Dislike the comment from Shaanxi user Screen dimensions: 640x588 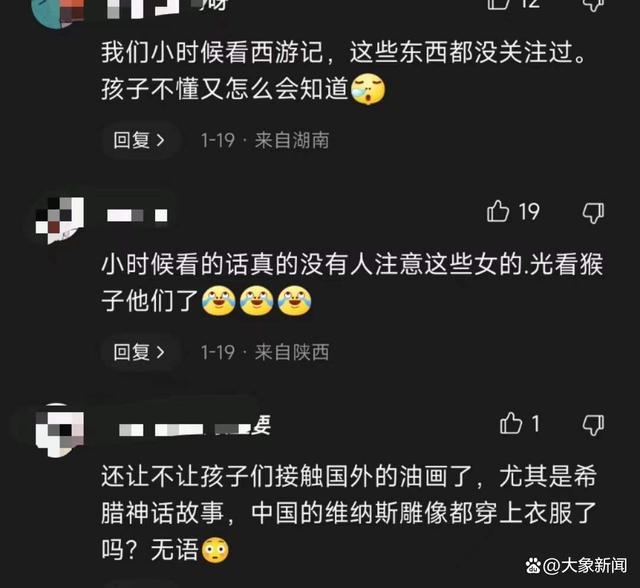593,213
